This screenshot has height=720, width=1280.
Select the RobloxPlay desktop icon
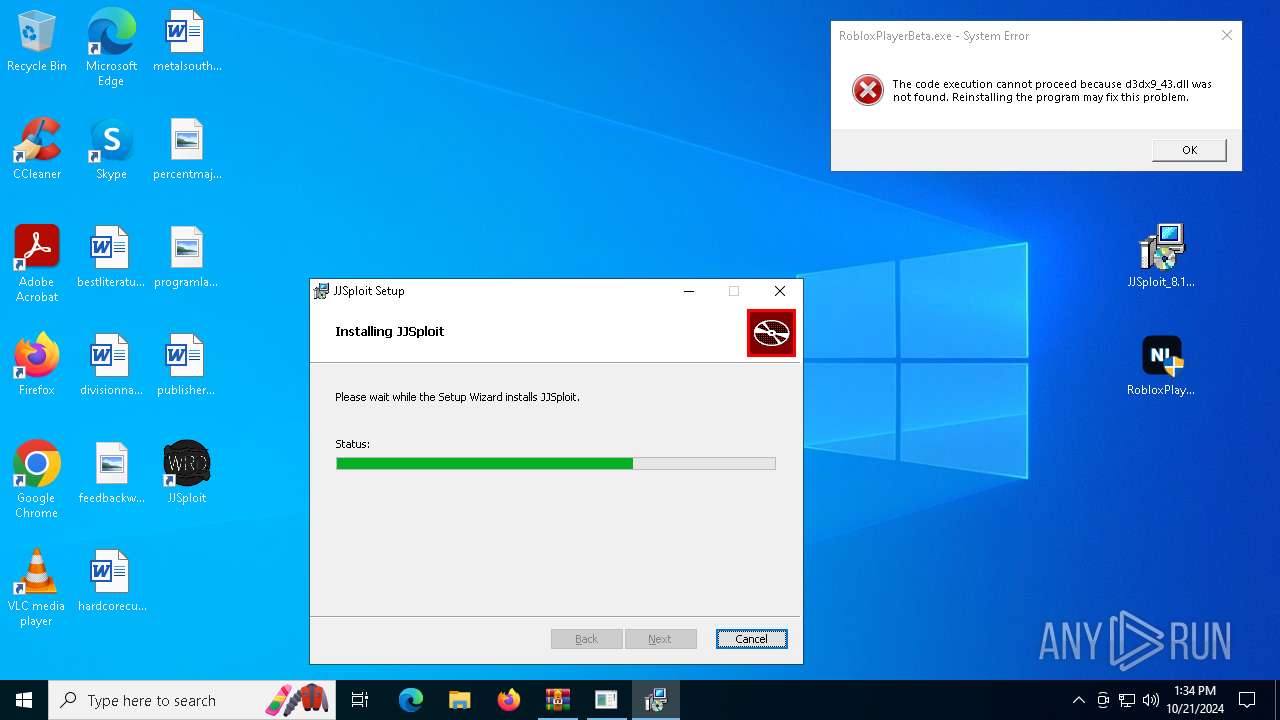[1161, 366]
